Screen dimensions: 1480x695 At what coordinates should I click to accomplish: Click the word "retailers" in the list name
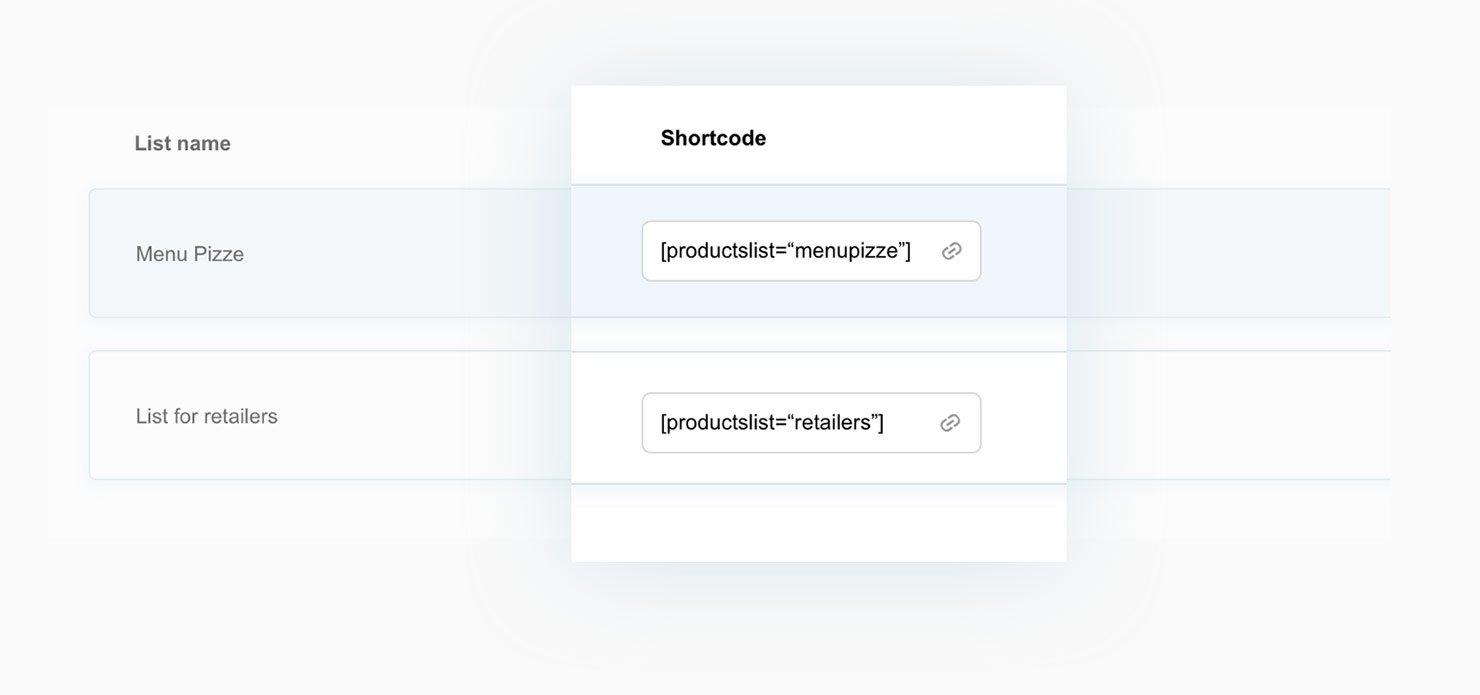tap(241, 416)
